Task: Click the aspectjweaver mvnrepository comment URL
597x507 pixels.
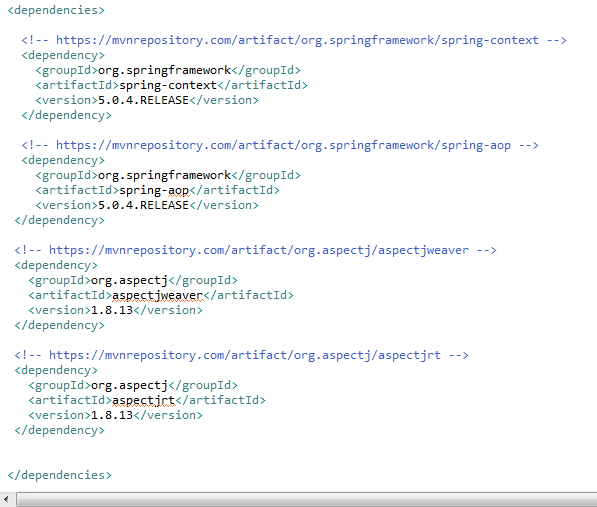Action: pos(259,250)
